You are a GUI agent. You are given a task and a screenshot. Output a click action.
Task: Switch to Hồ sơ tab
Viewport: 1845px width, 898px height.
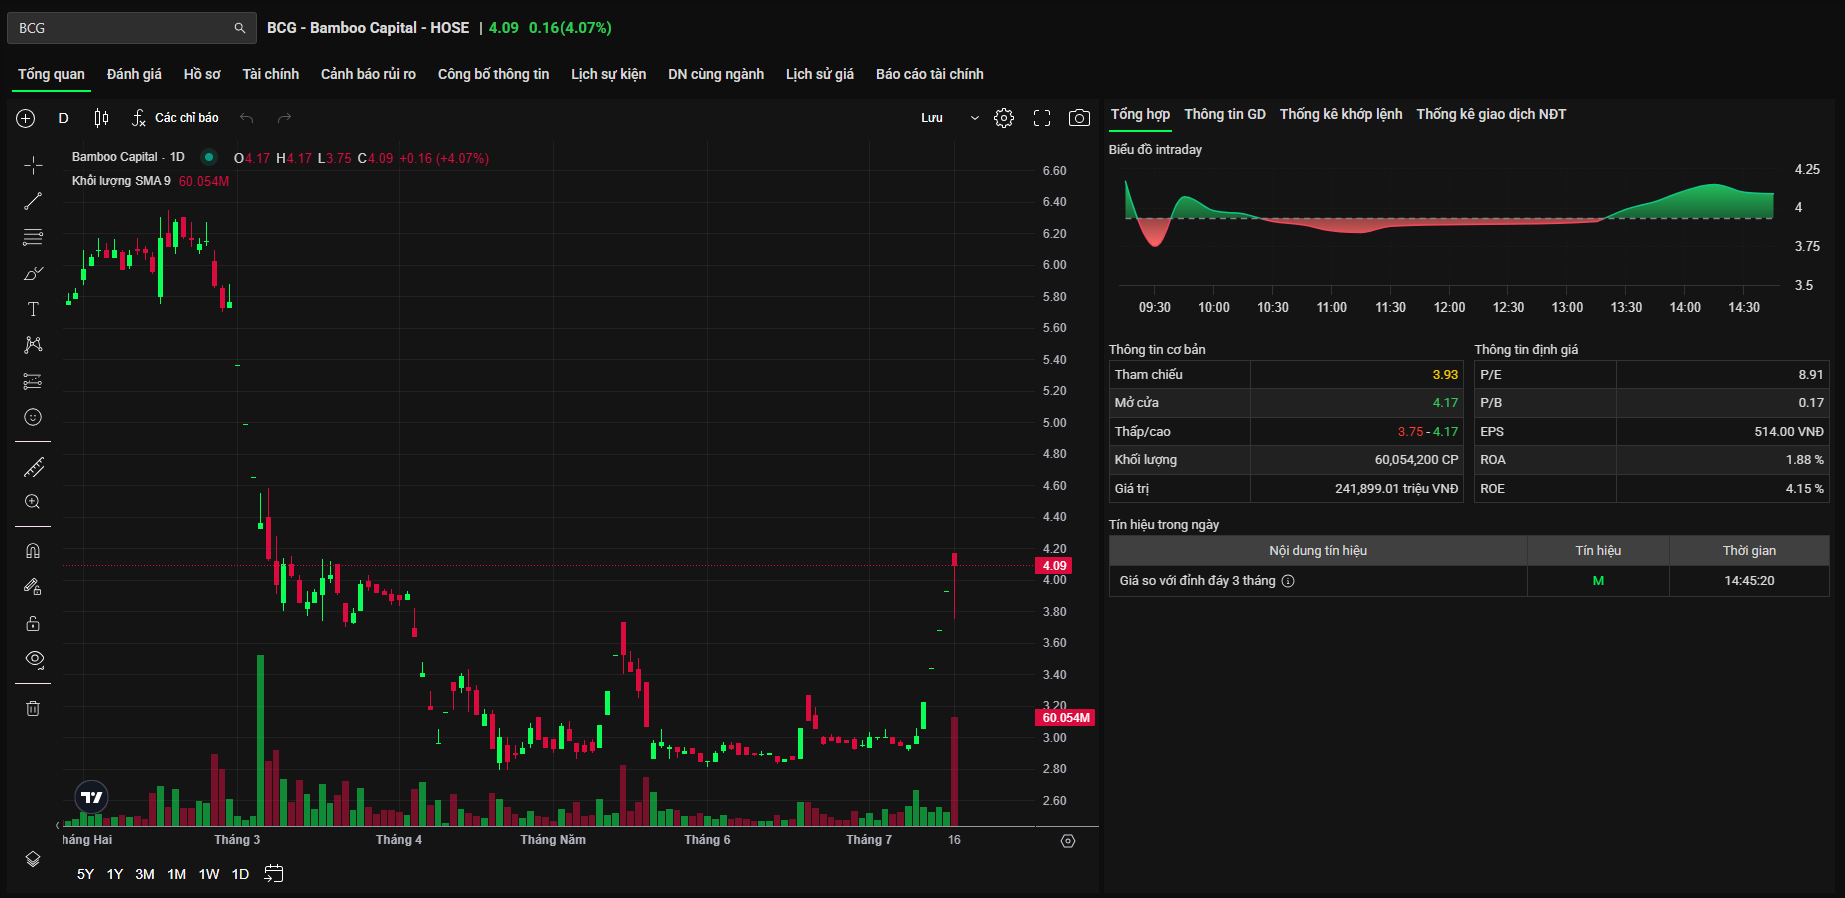click(202, 74)
